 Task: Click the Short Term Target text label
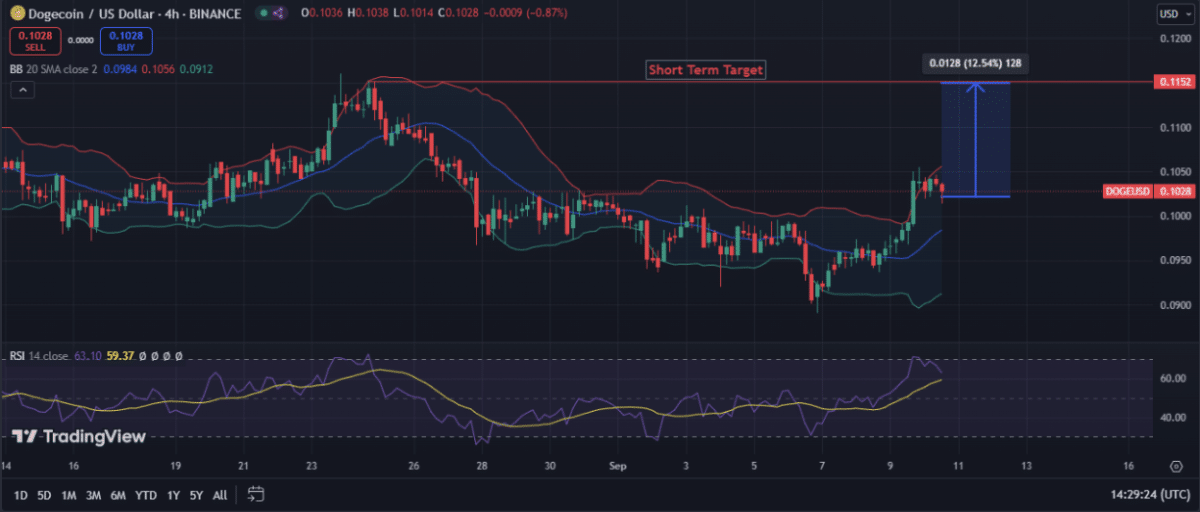tap(705, 70)
